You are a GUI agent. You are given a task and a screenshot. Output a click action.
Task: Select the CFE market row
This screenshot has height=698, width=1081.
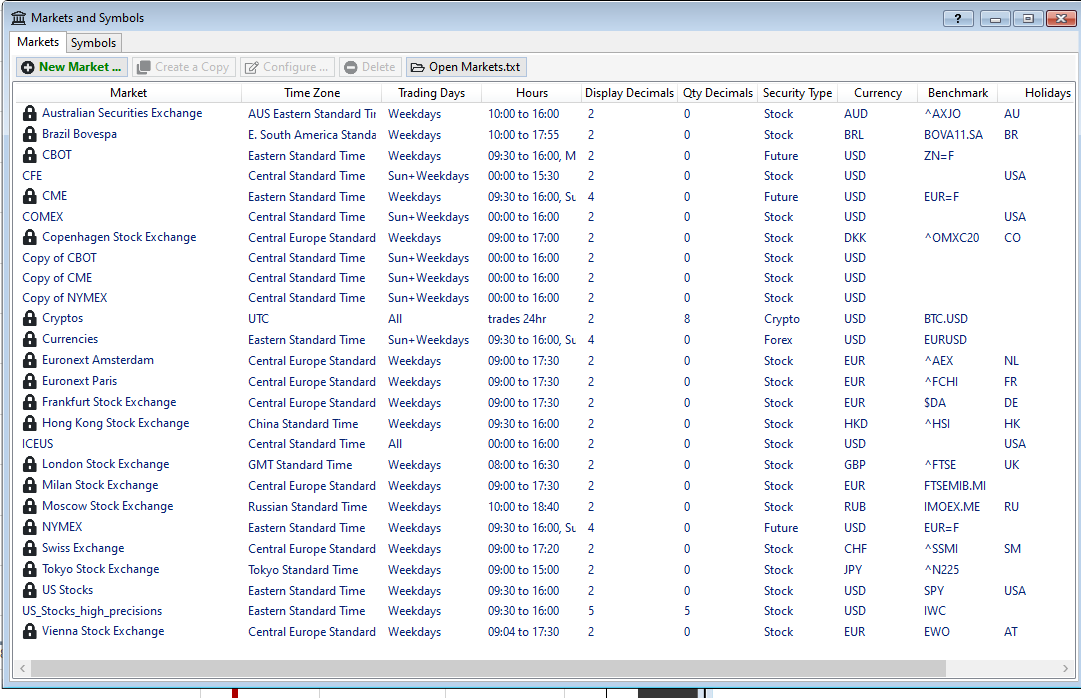[x=543, y=176]
